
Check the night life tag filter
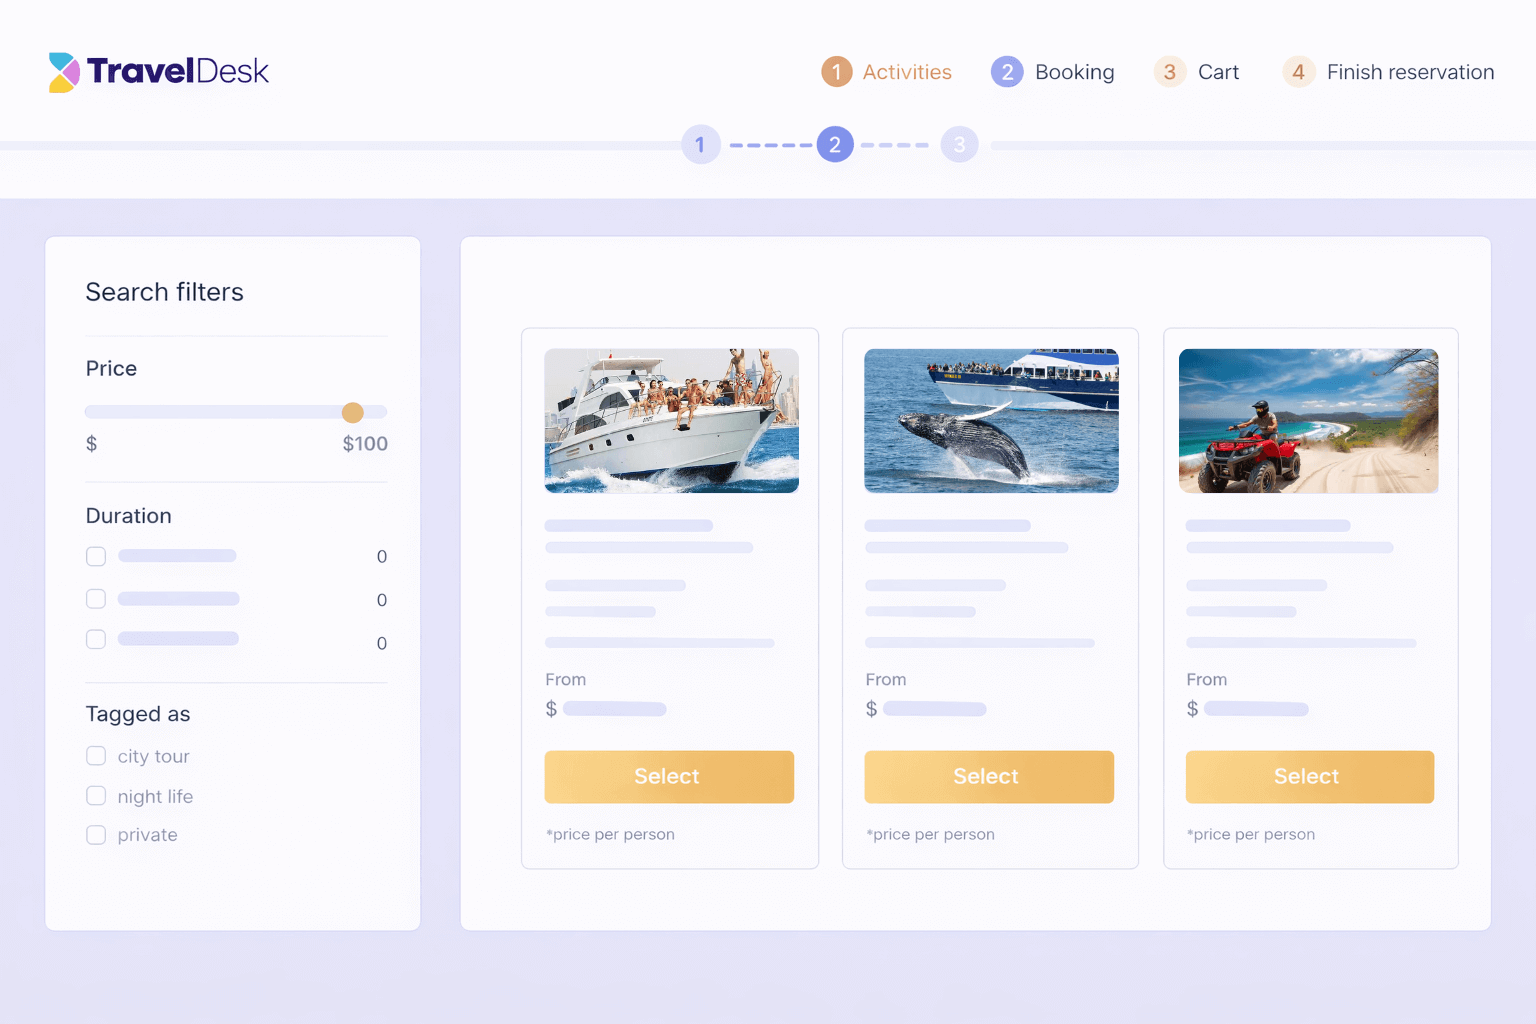click(96, 796)
